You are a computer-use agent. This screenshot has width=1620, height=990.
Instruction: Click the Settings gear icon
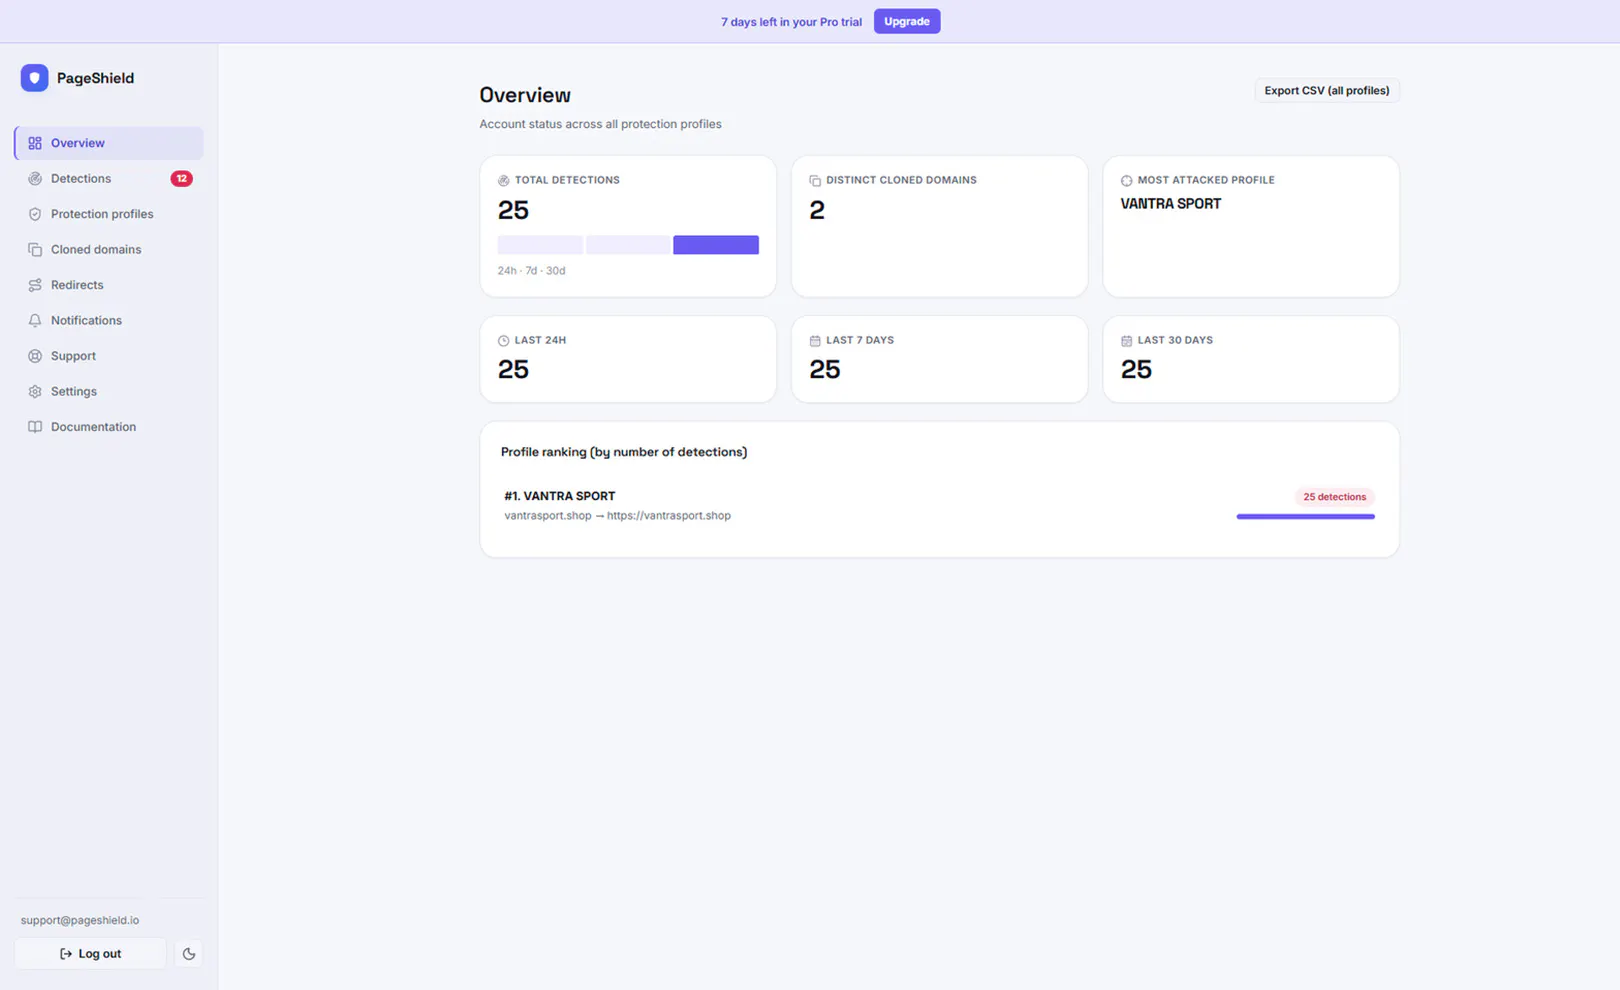[35, 392]
